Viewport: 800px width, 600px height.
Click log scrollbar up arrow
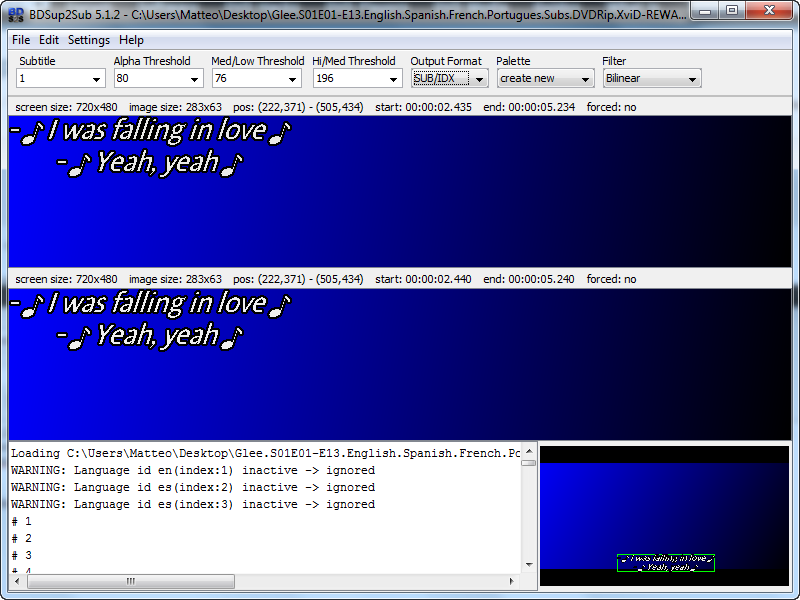click(529, 451)
